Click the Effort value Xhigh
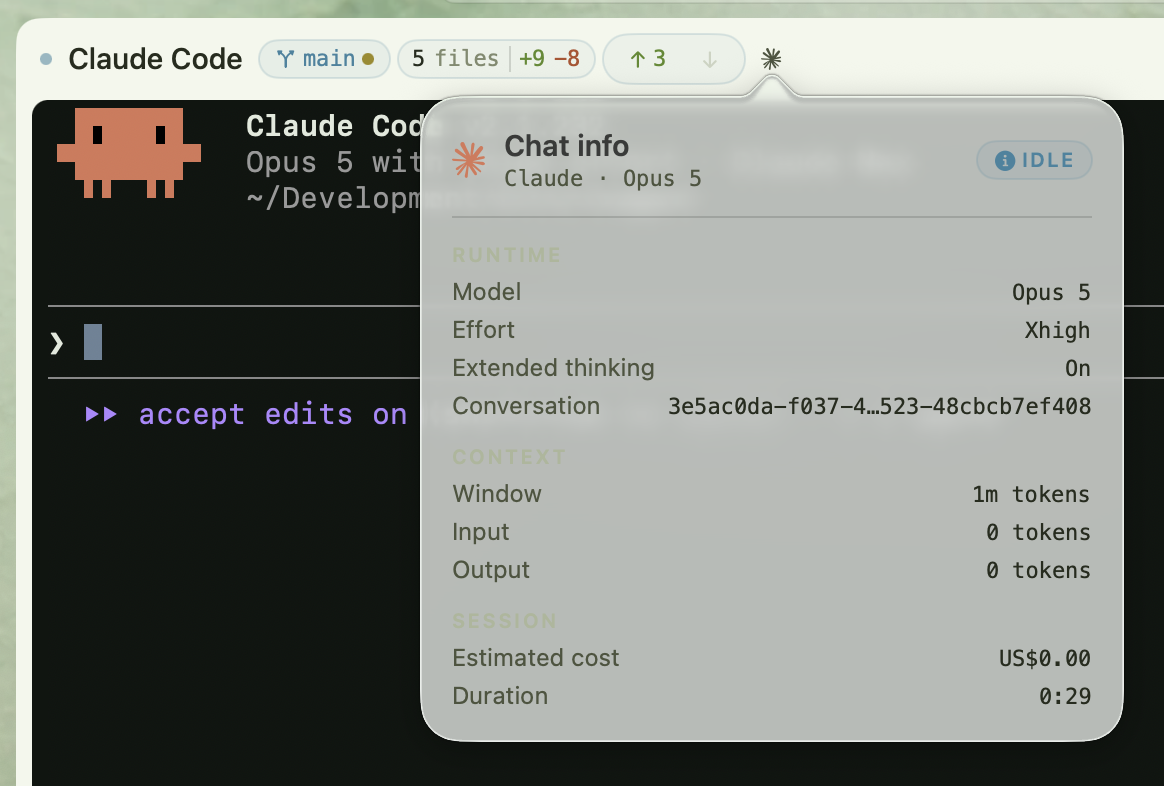This screenshot has width=1164, height=786. tap(1058, 330)
